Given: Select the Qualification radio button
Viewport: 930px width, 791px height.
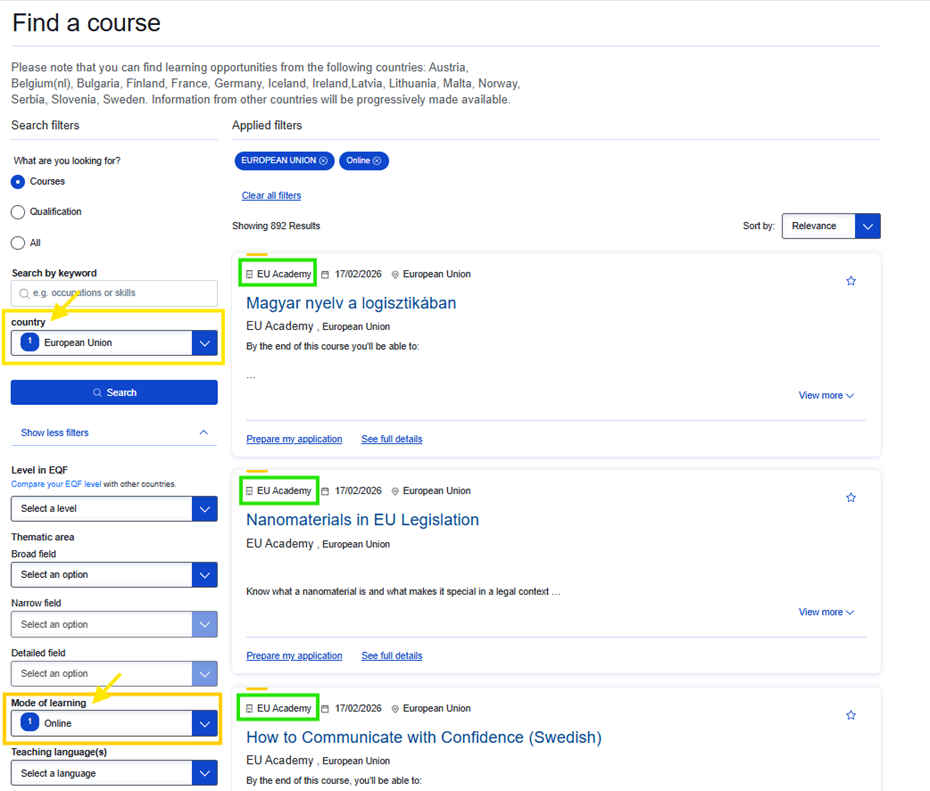Looking at the screenshot, I should tap(18, 212).
